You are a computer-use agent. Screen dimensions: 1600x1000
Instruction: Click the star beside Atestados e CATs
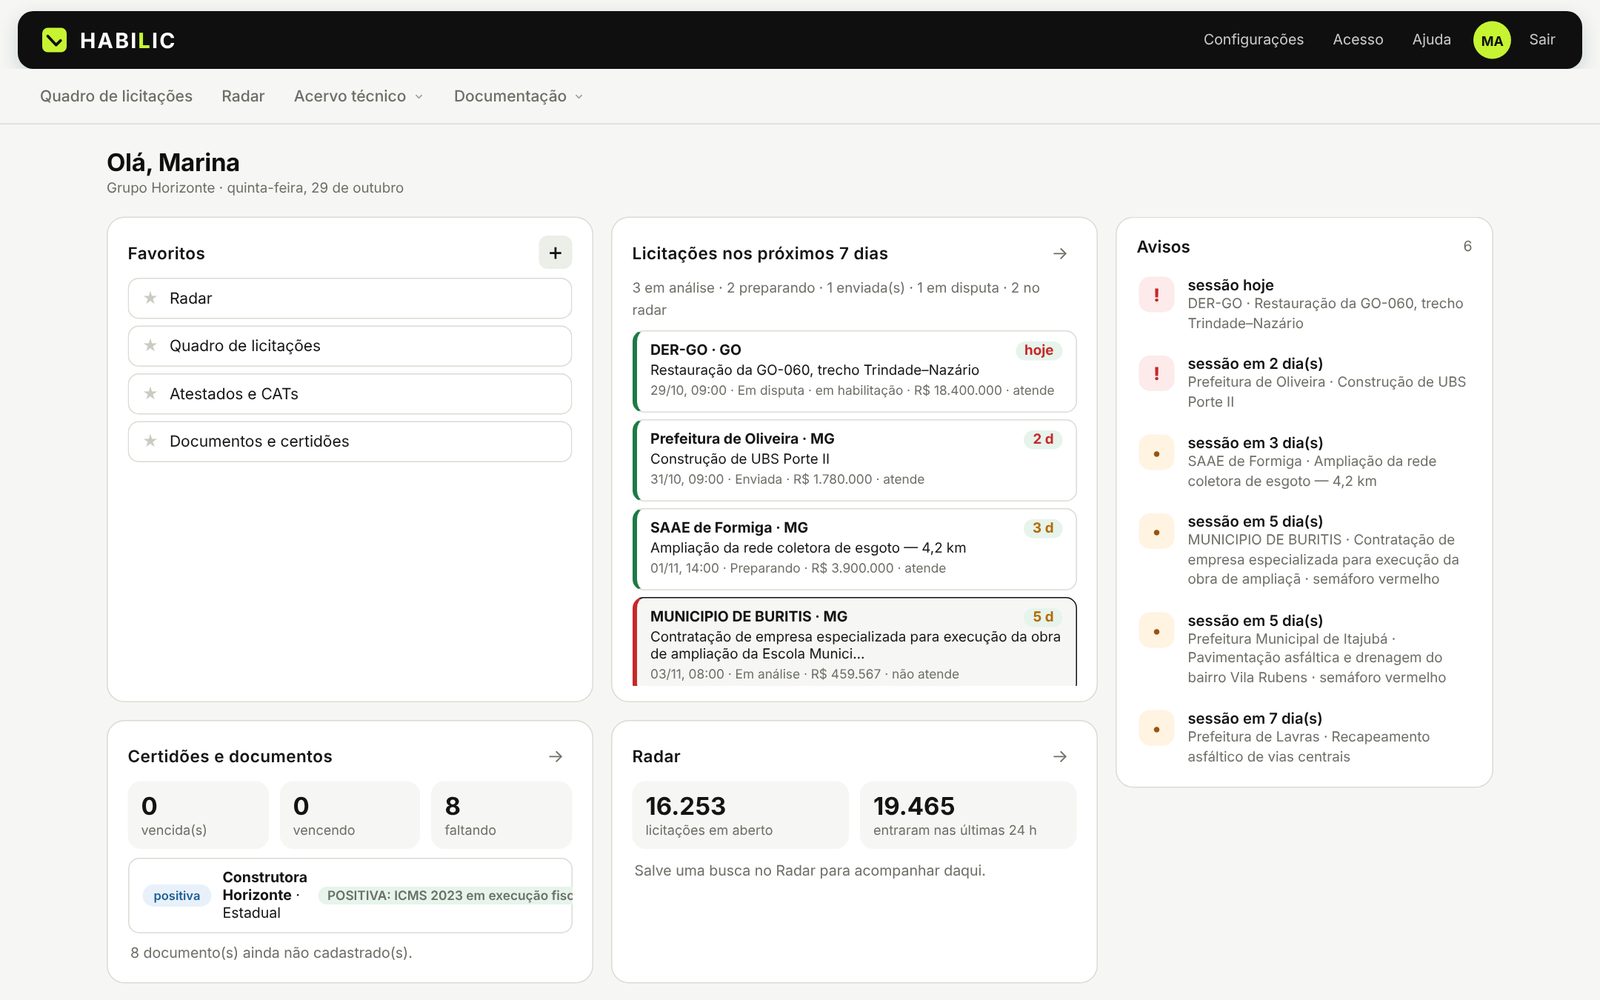150,394
